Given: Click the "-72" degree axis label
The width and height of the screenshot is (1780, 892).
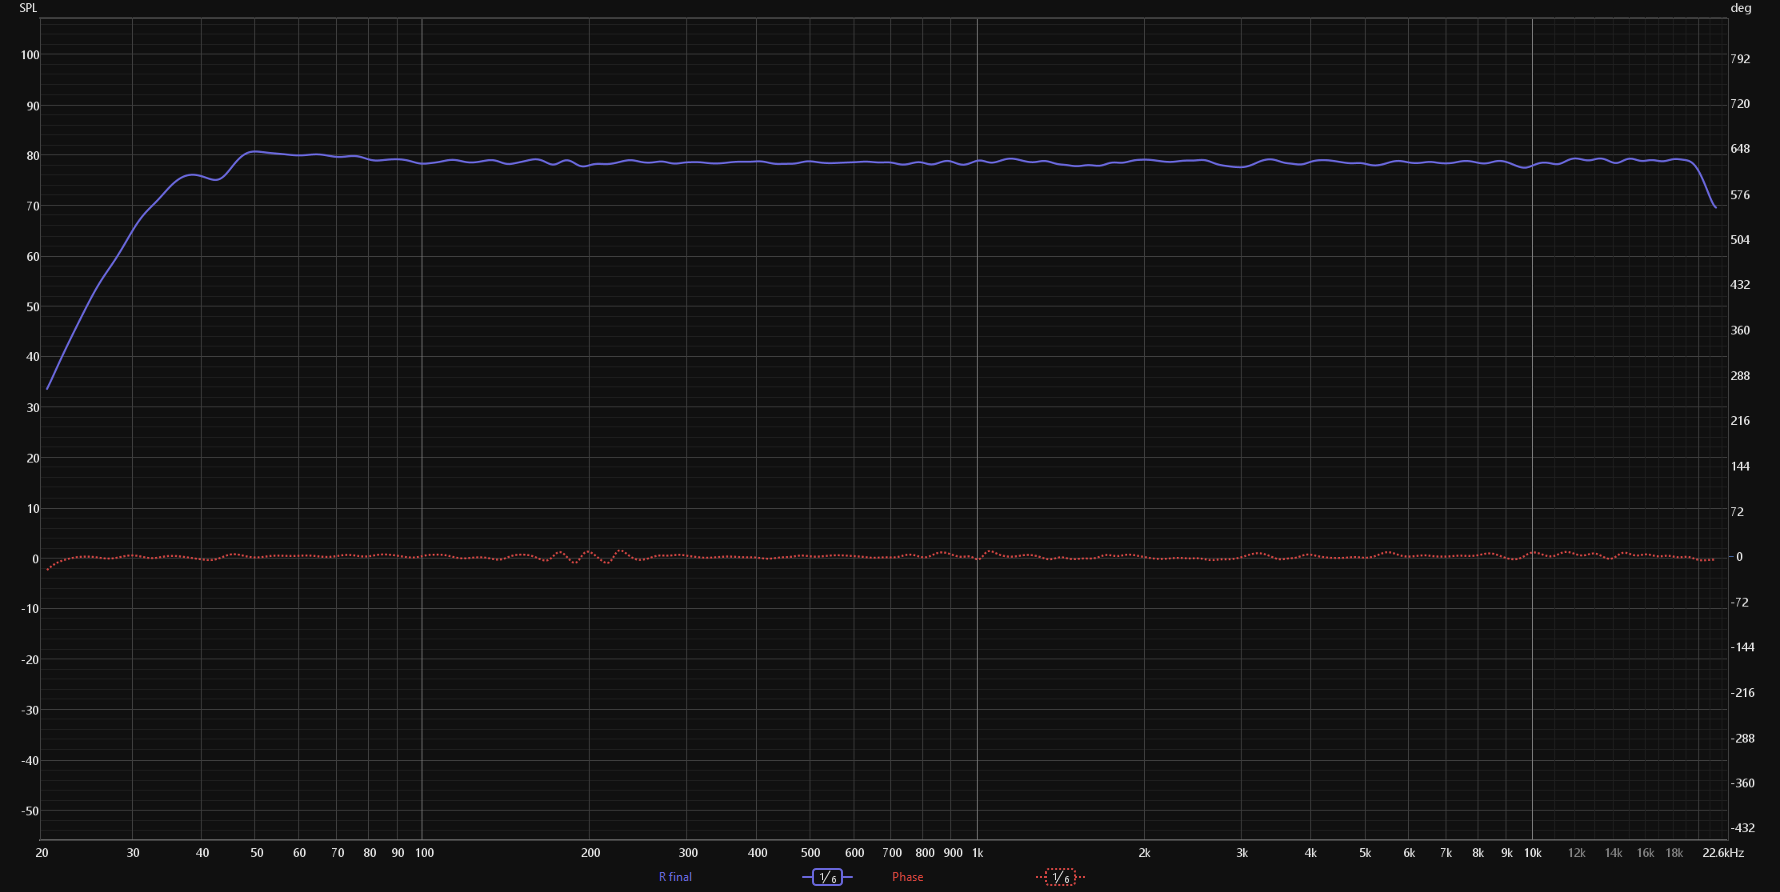Looking at the screenshot, I should (1740, 602).
